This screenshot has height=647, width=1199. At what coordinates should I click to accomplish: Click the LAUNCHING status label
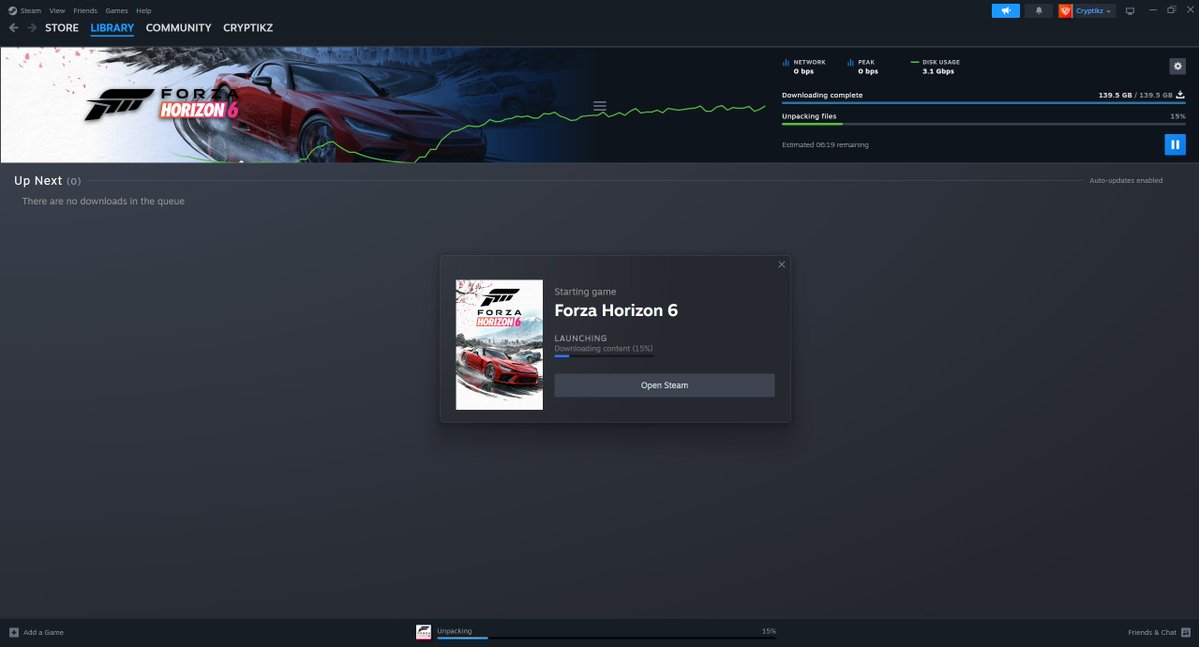point(580,338)
